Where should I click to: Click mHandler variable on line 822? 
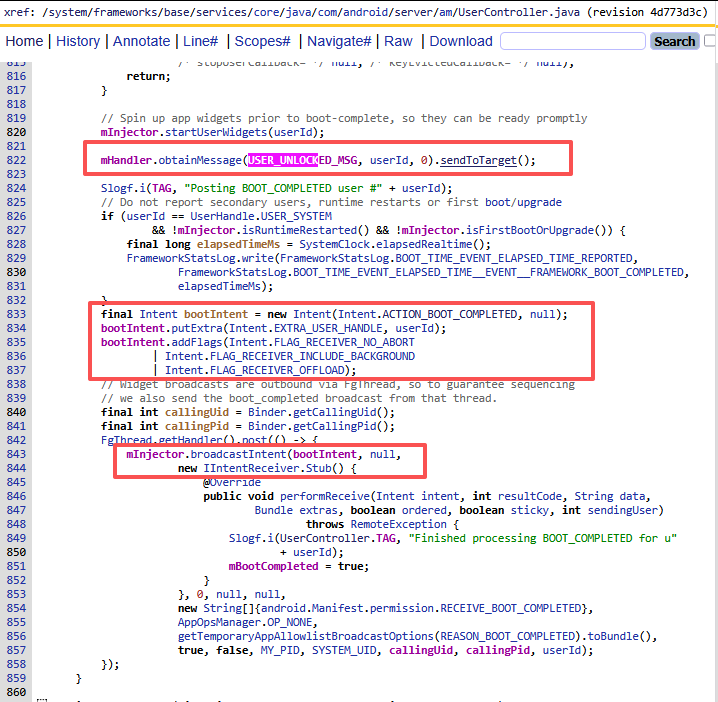pos(126,160)
